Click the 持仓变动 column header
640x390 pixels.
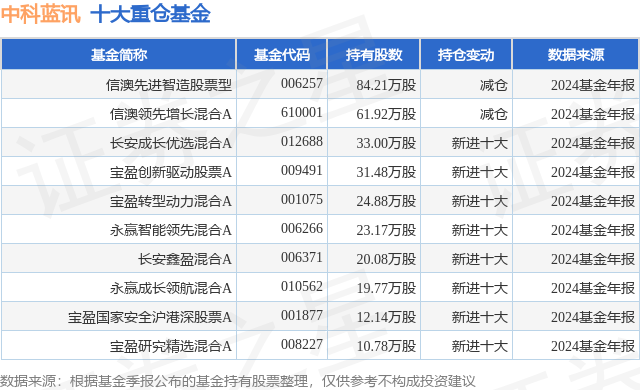466,55
